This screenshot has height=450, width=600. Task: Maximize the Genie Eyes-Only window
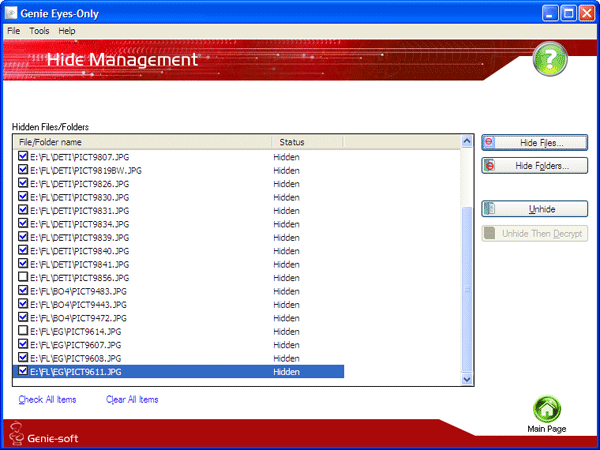click(x=569, y=14)
